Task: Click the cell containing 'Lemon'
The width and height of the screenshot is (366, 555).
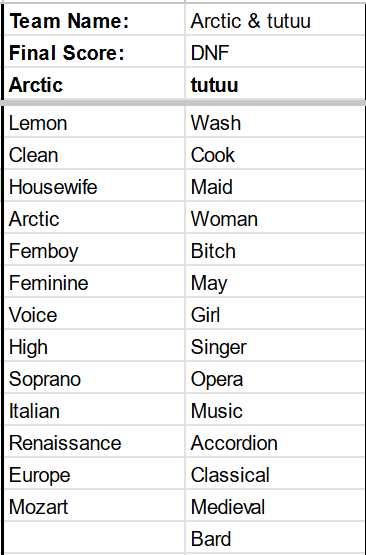Action: point(94,121)
